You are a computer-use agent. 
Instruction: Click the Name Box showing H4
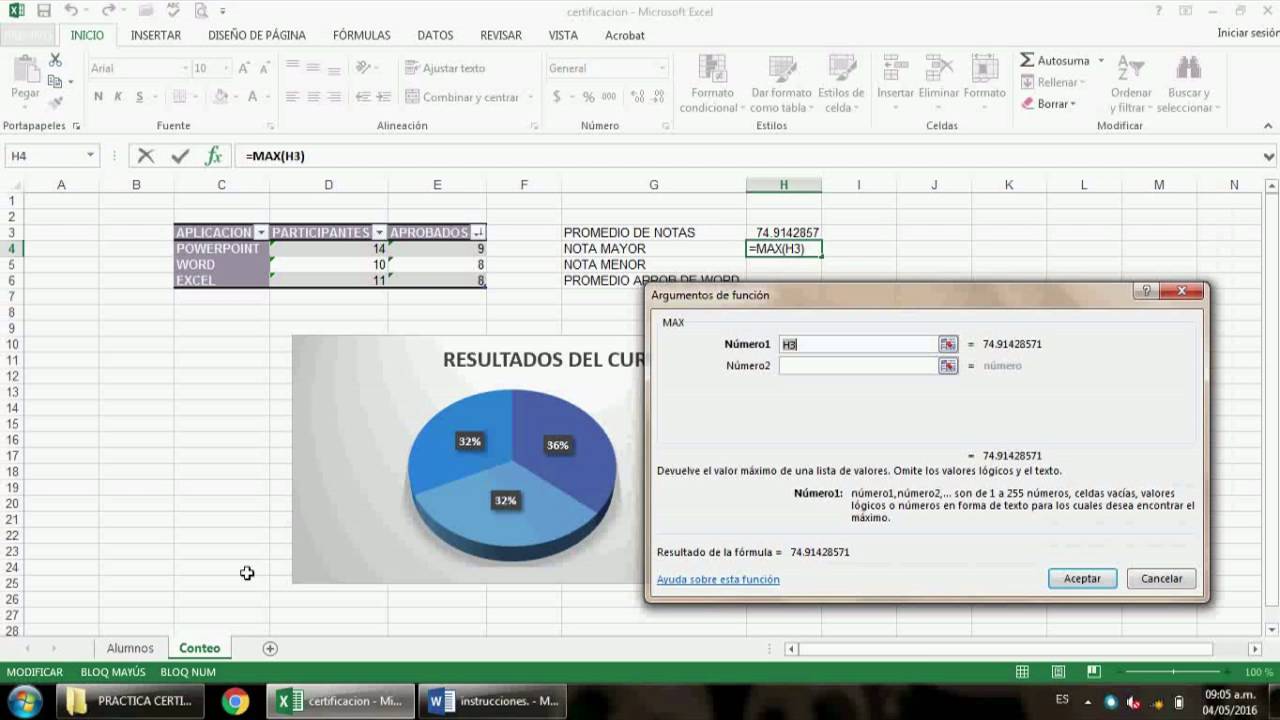point(45,156)
